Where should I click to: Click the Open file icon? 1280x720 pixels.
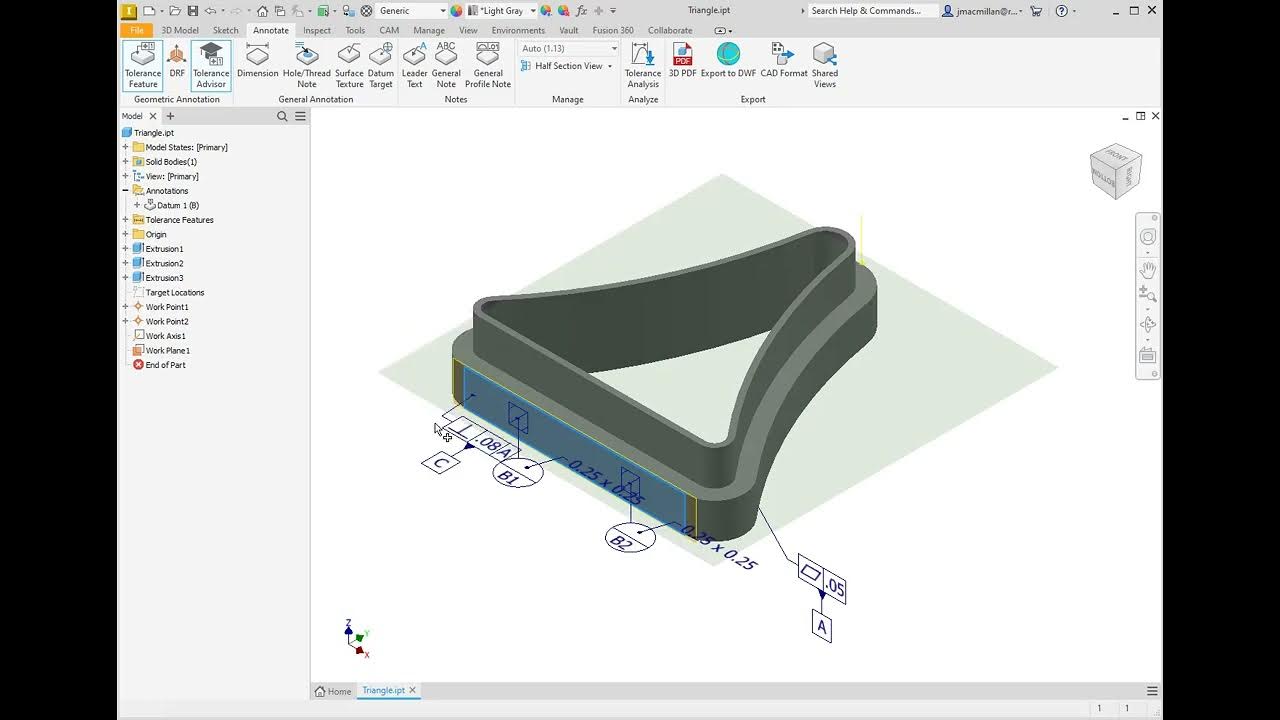(177, 11)
